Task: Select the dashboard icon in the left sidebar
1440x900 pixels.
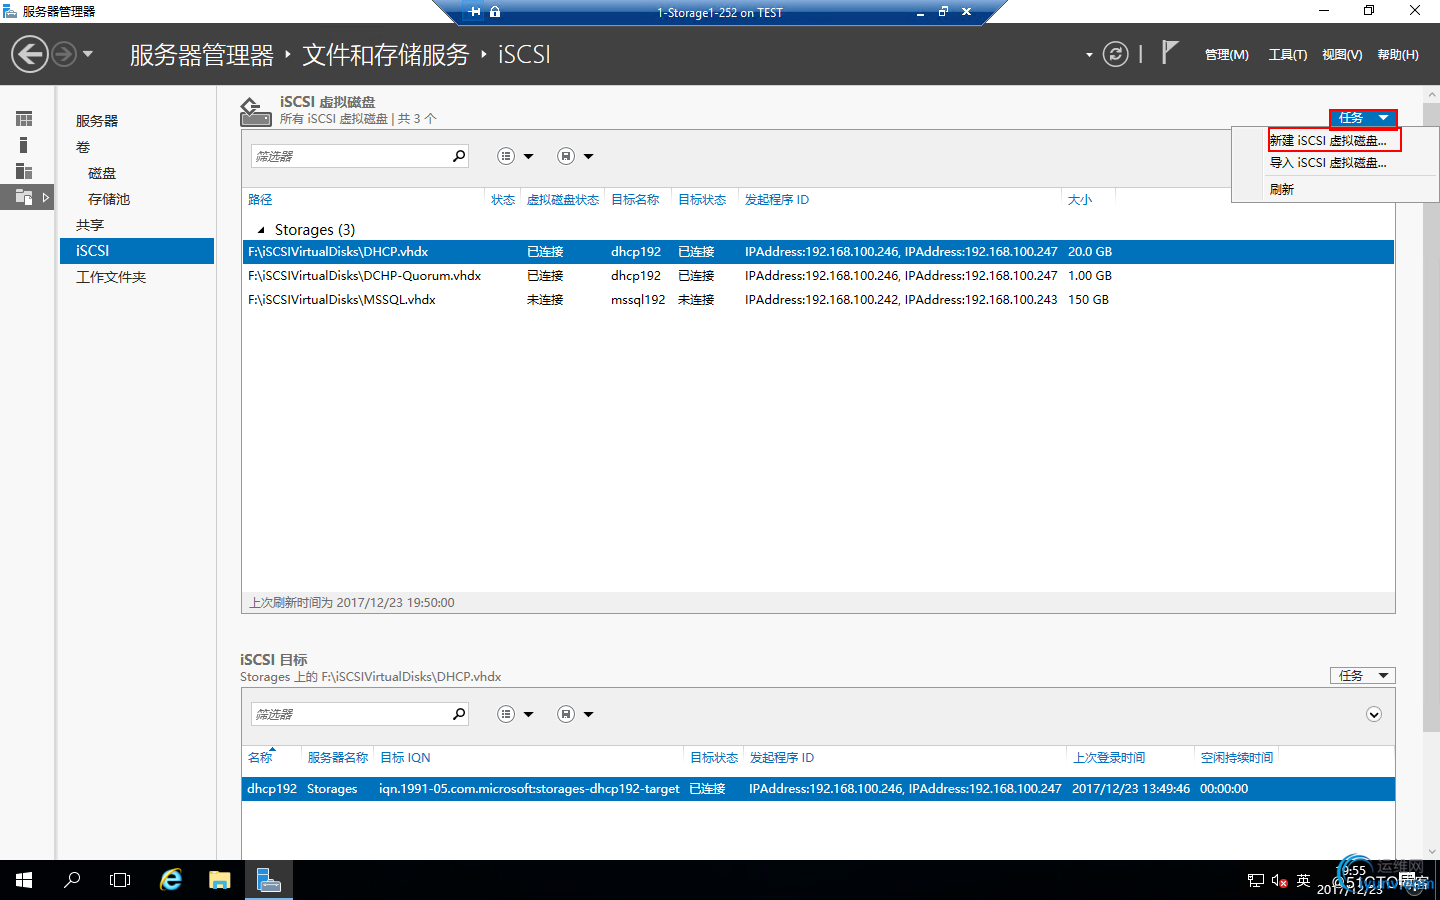Action: [x=24, y=119]
